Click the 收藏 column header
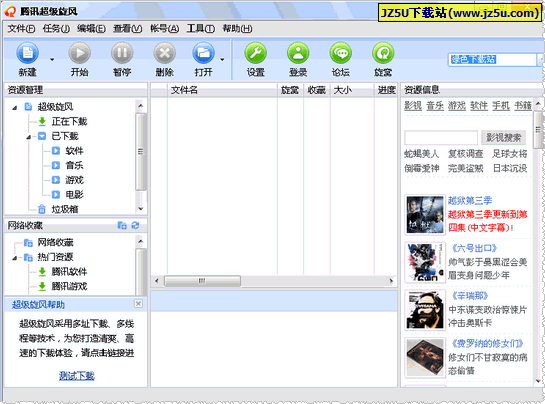The width and height of the screenshot is (545, 404). 317,90
